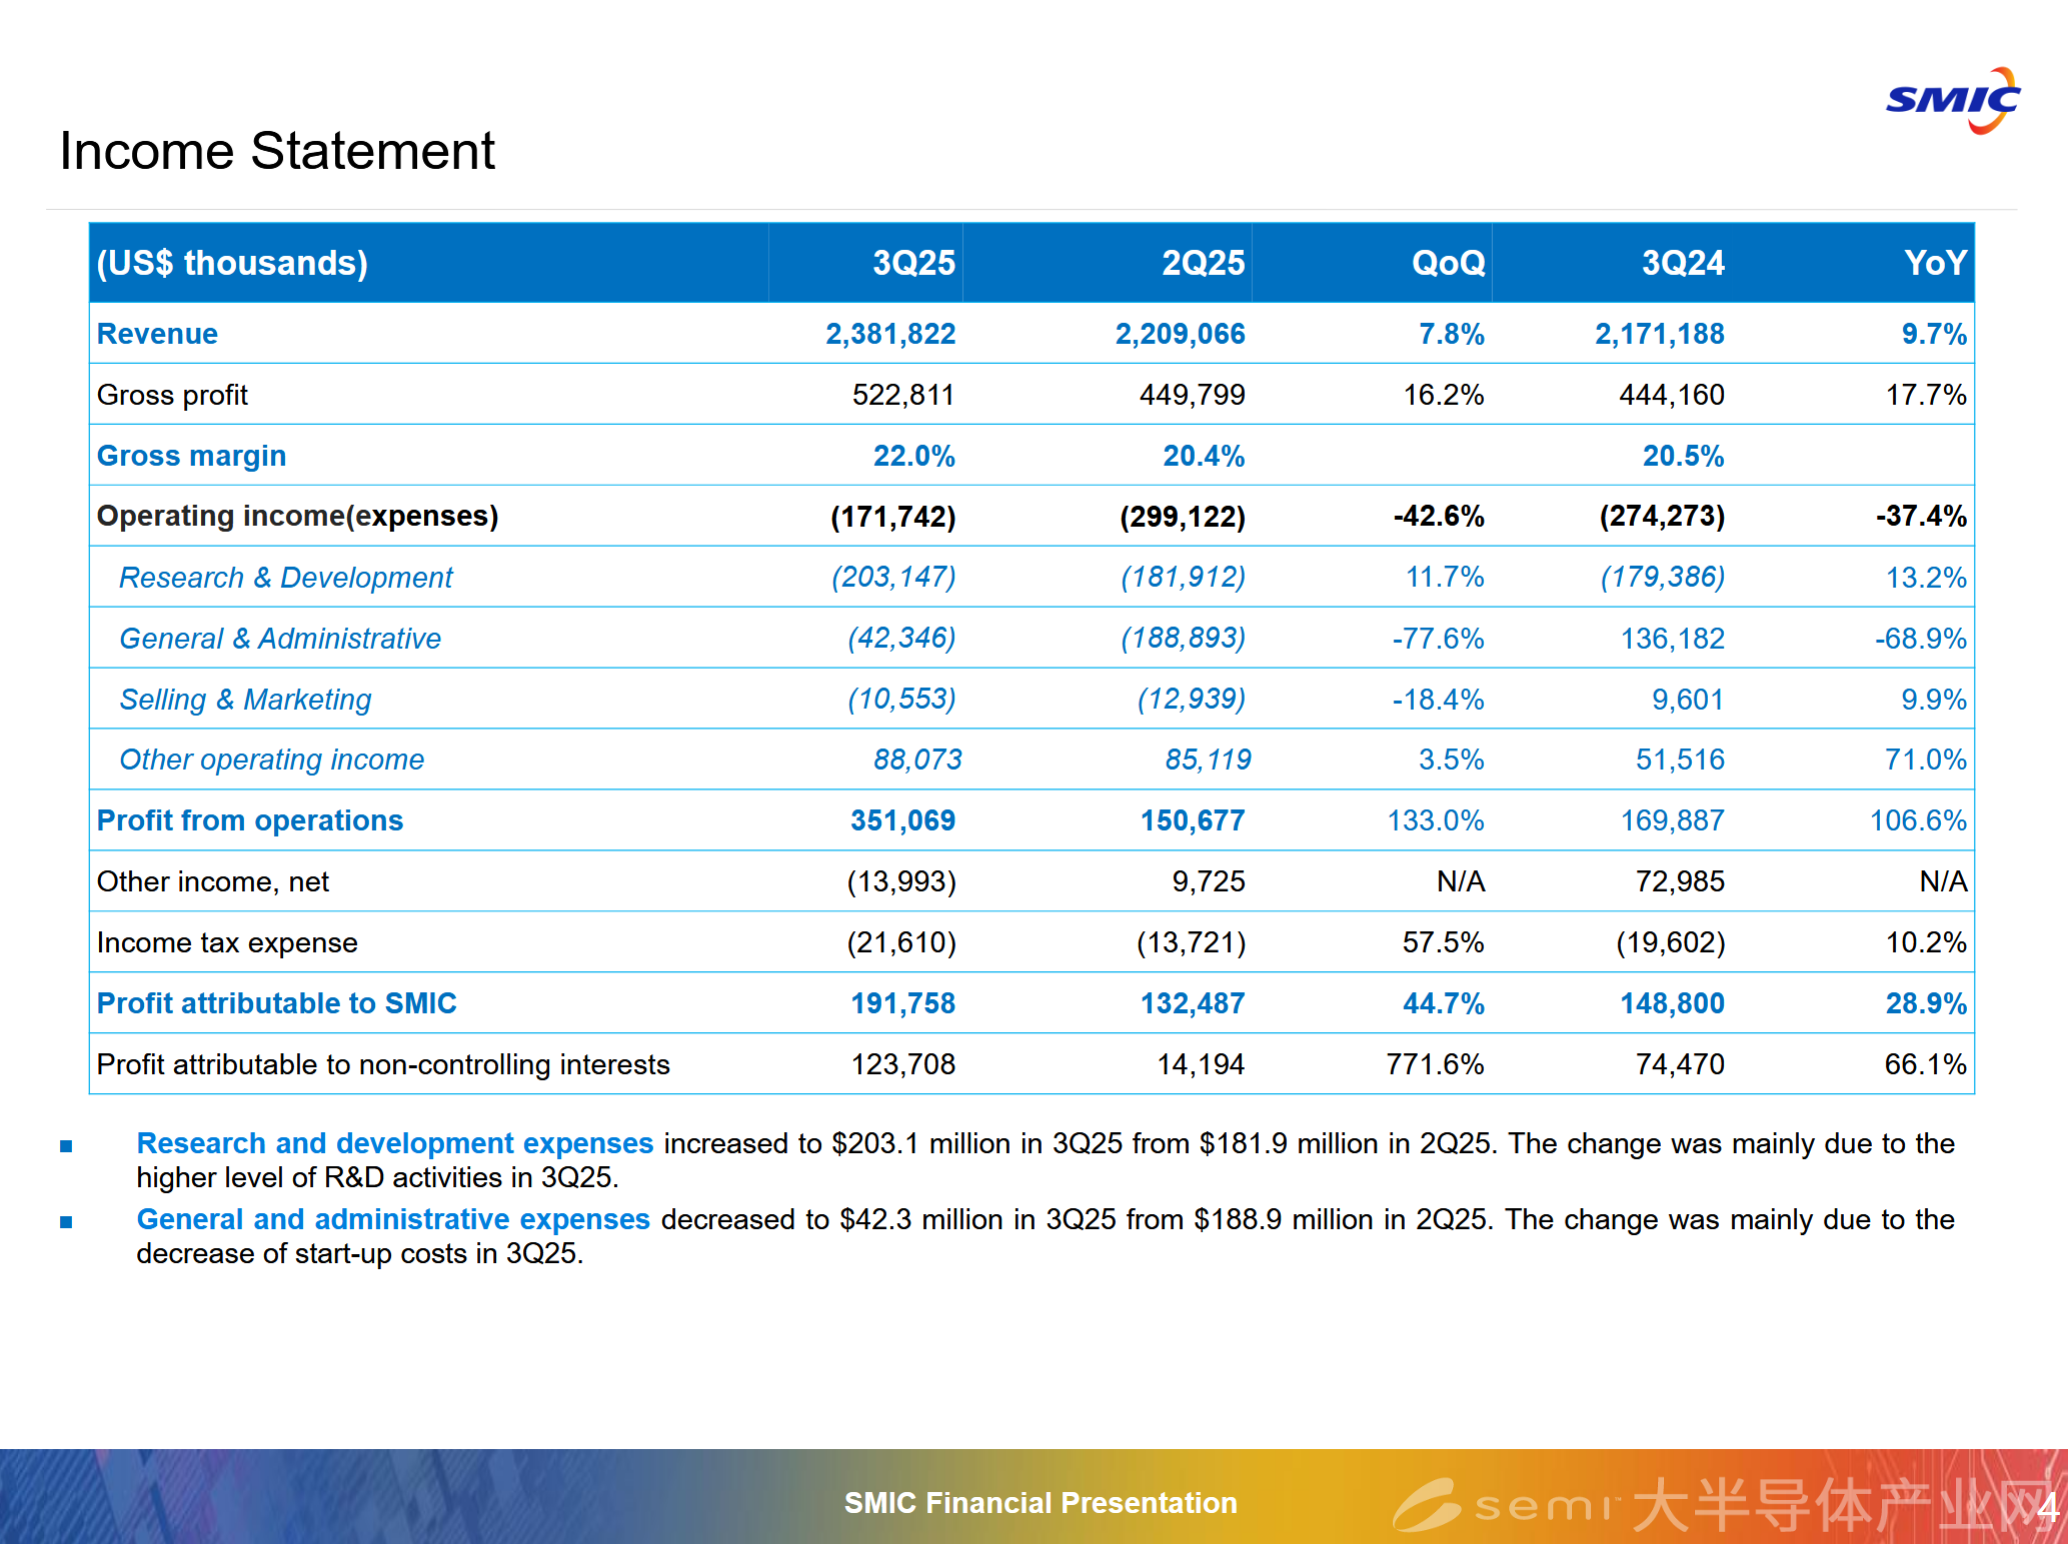Click SMIC Financial Presentation footer text
This screenshot has width=2068, height=1544.
pos(1040,1503)
